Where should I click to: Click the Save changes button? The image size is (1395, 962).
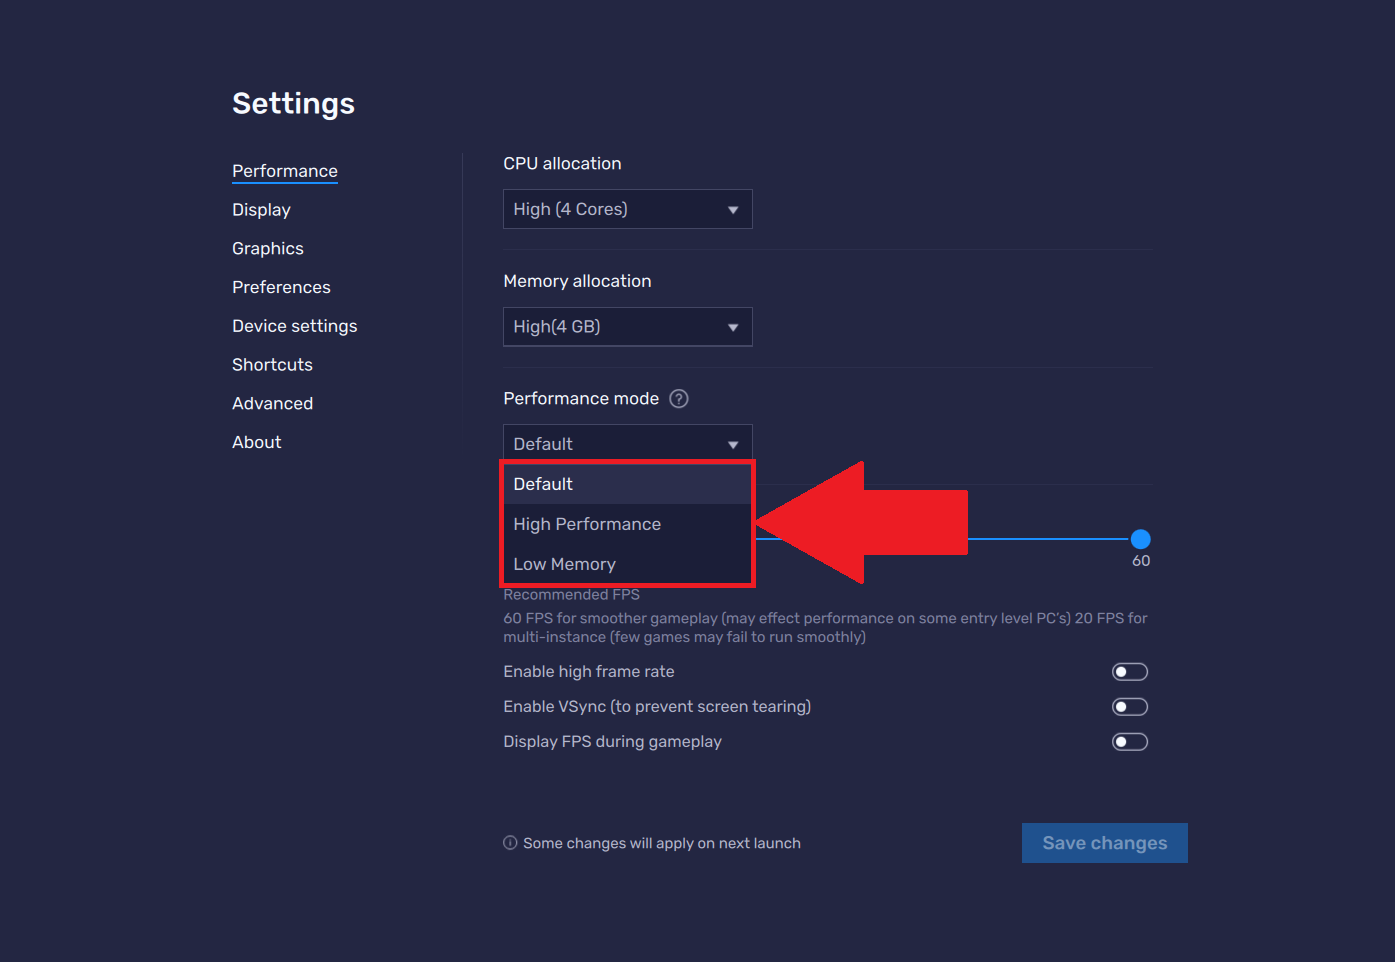[x=1104, y=843]
